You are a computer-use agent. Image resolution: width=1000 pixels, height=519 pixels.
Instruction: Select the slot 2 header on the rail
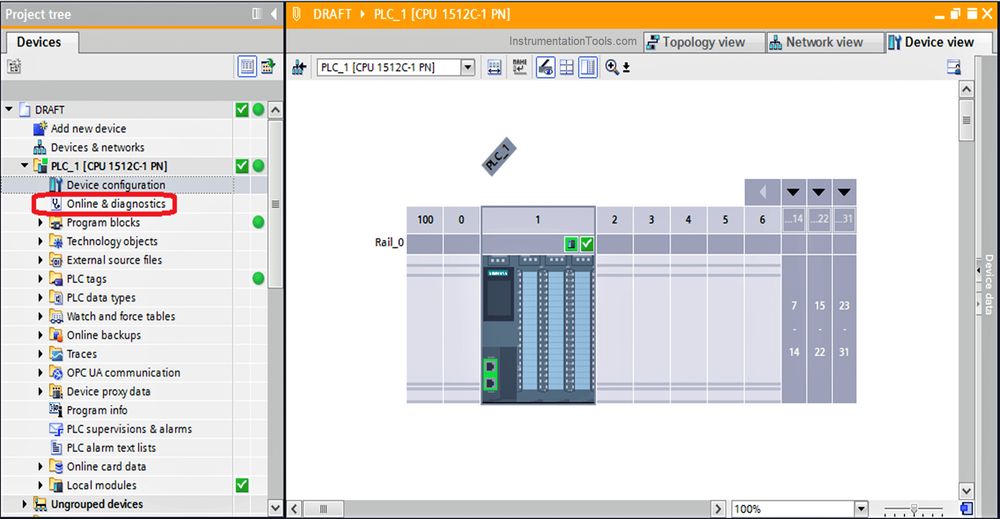click(x=614, y=219)
